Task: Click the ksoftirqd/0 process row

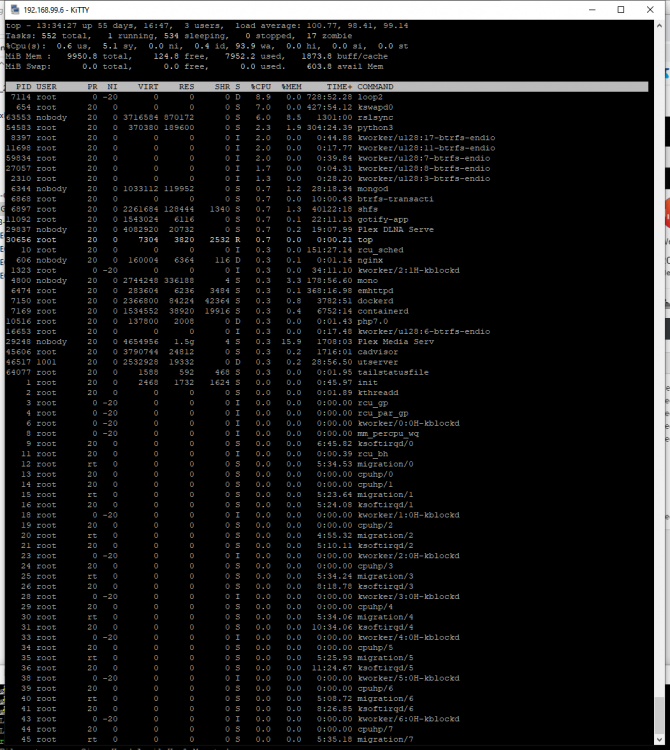Action: coord(327,443)
